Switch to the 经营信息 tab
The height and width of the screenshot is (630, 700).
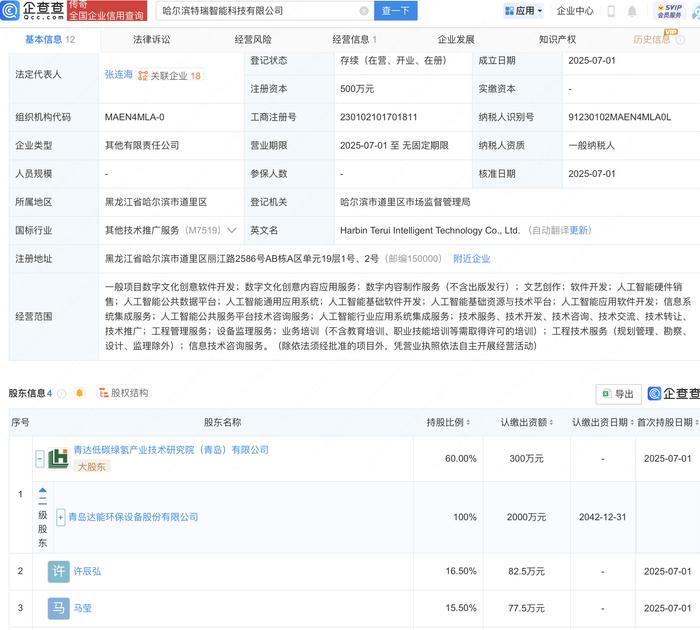point(354,39)
